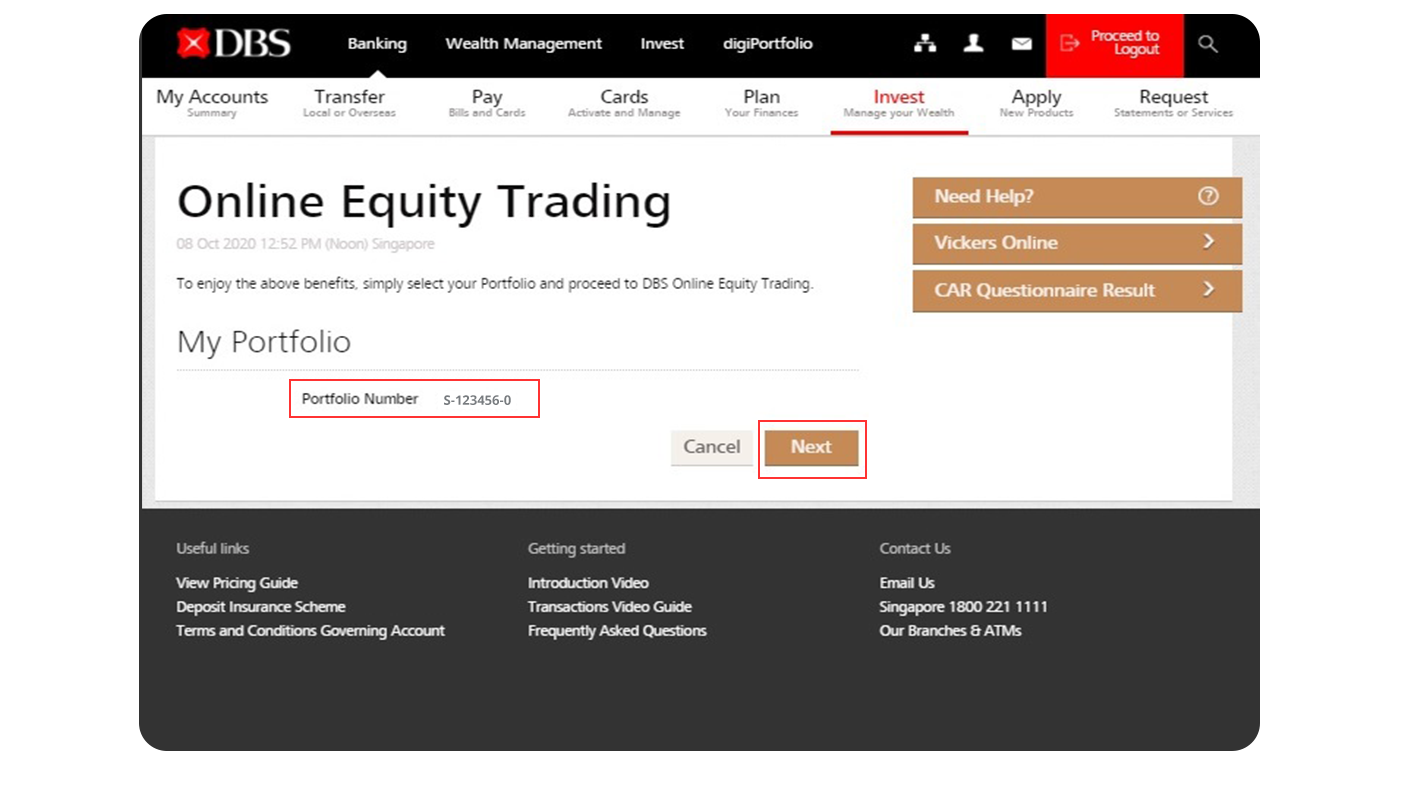Open Plan Your Finances tab
The image size is (1406, 810).
pos(762,103)
